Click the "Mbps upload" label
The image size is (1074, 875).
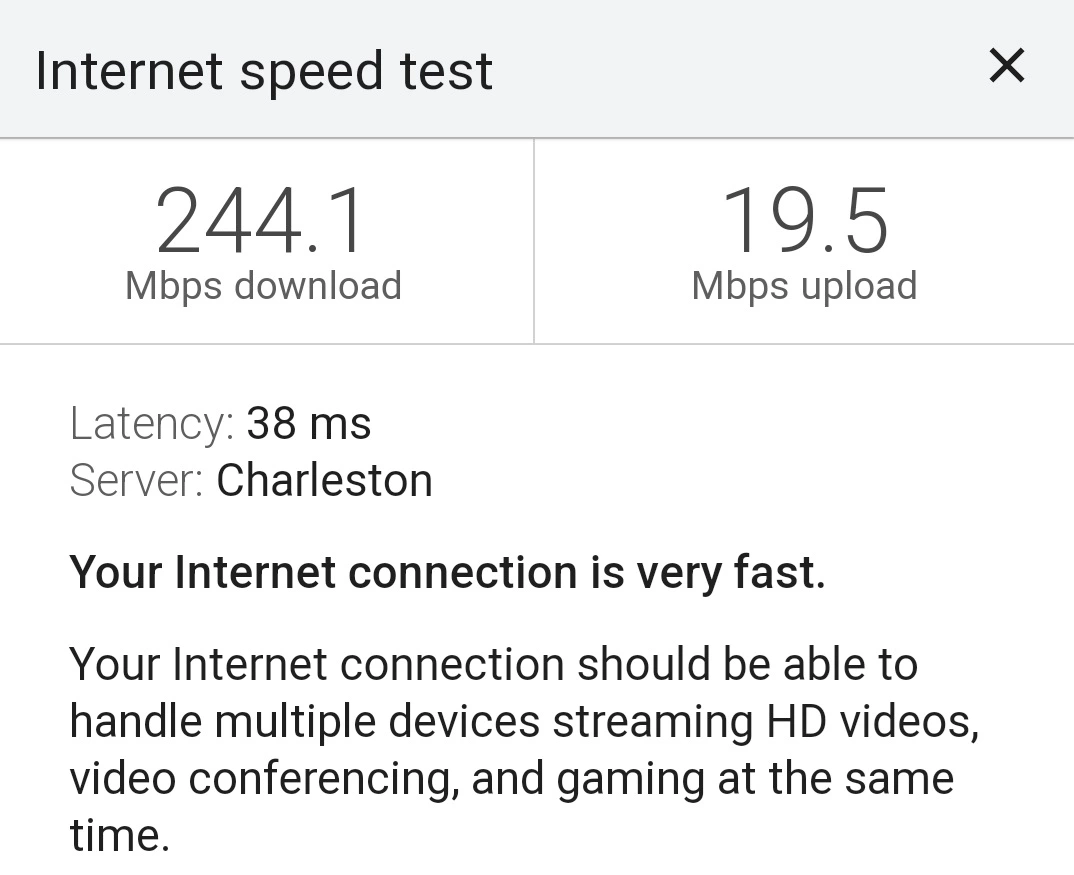(804, 286)
